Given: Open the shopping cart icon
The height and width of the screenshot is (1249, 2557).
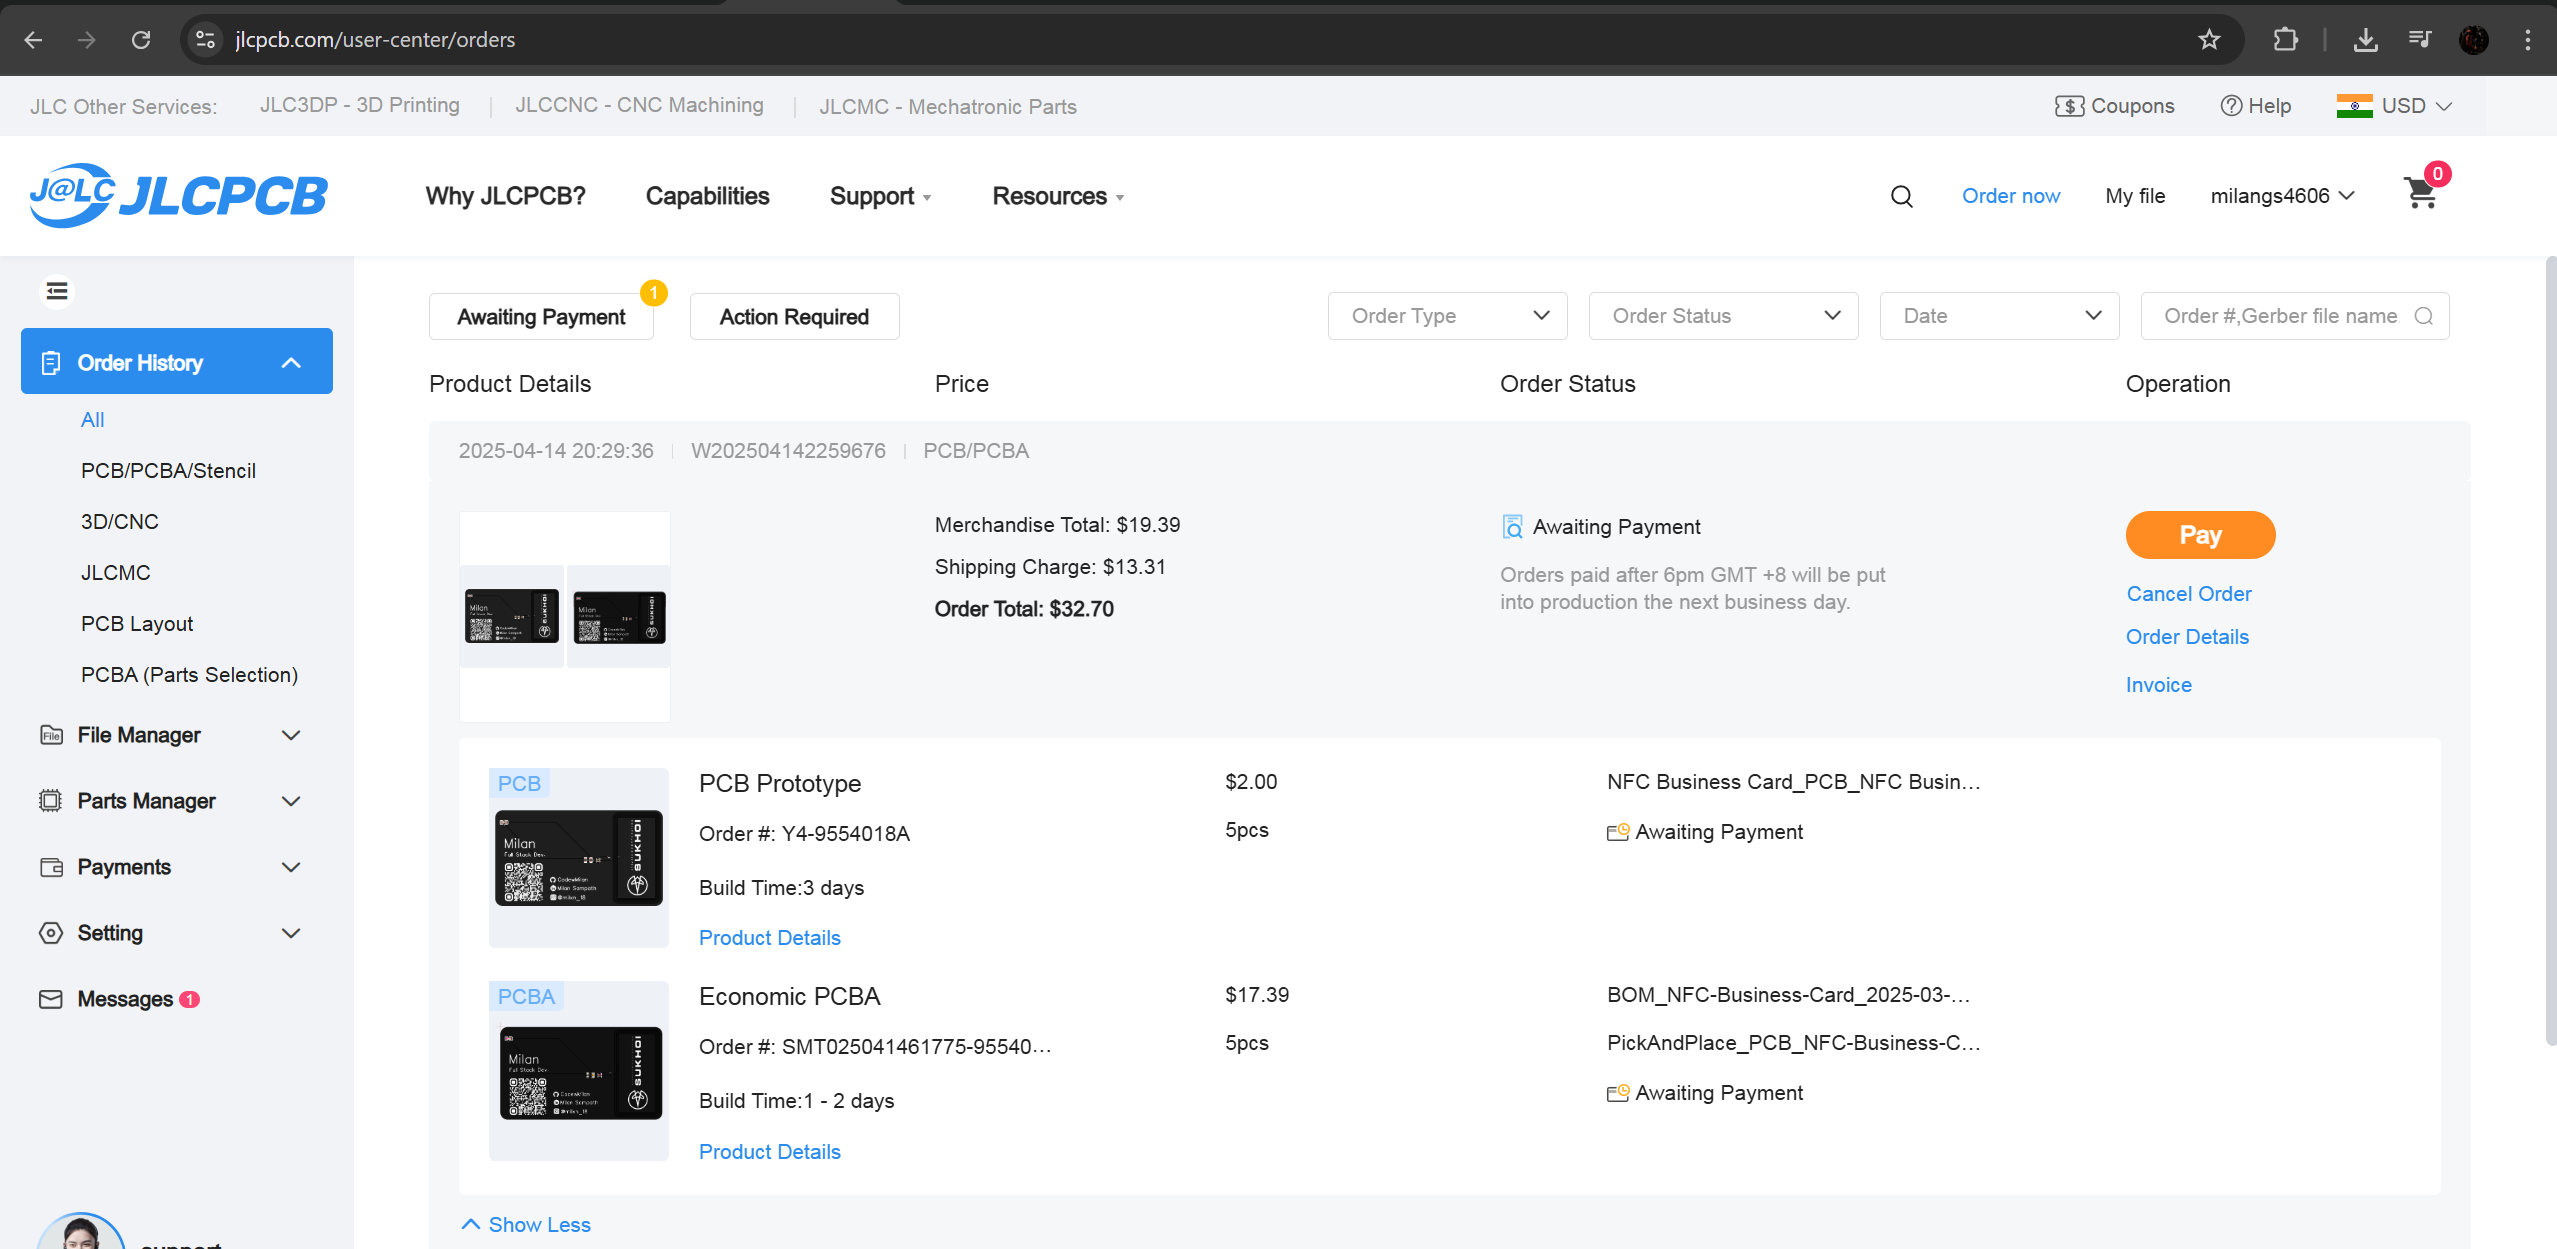Looking at the screenshot, I should tap(2421, 194).
